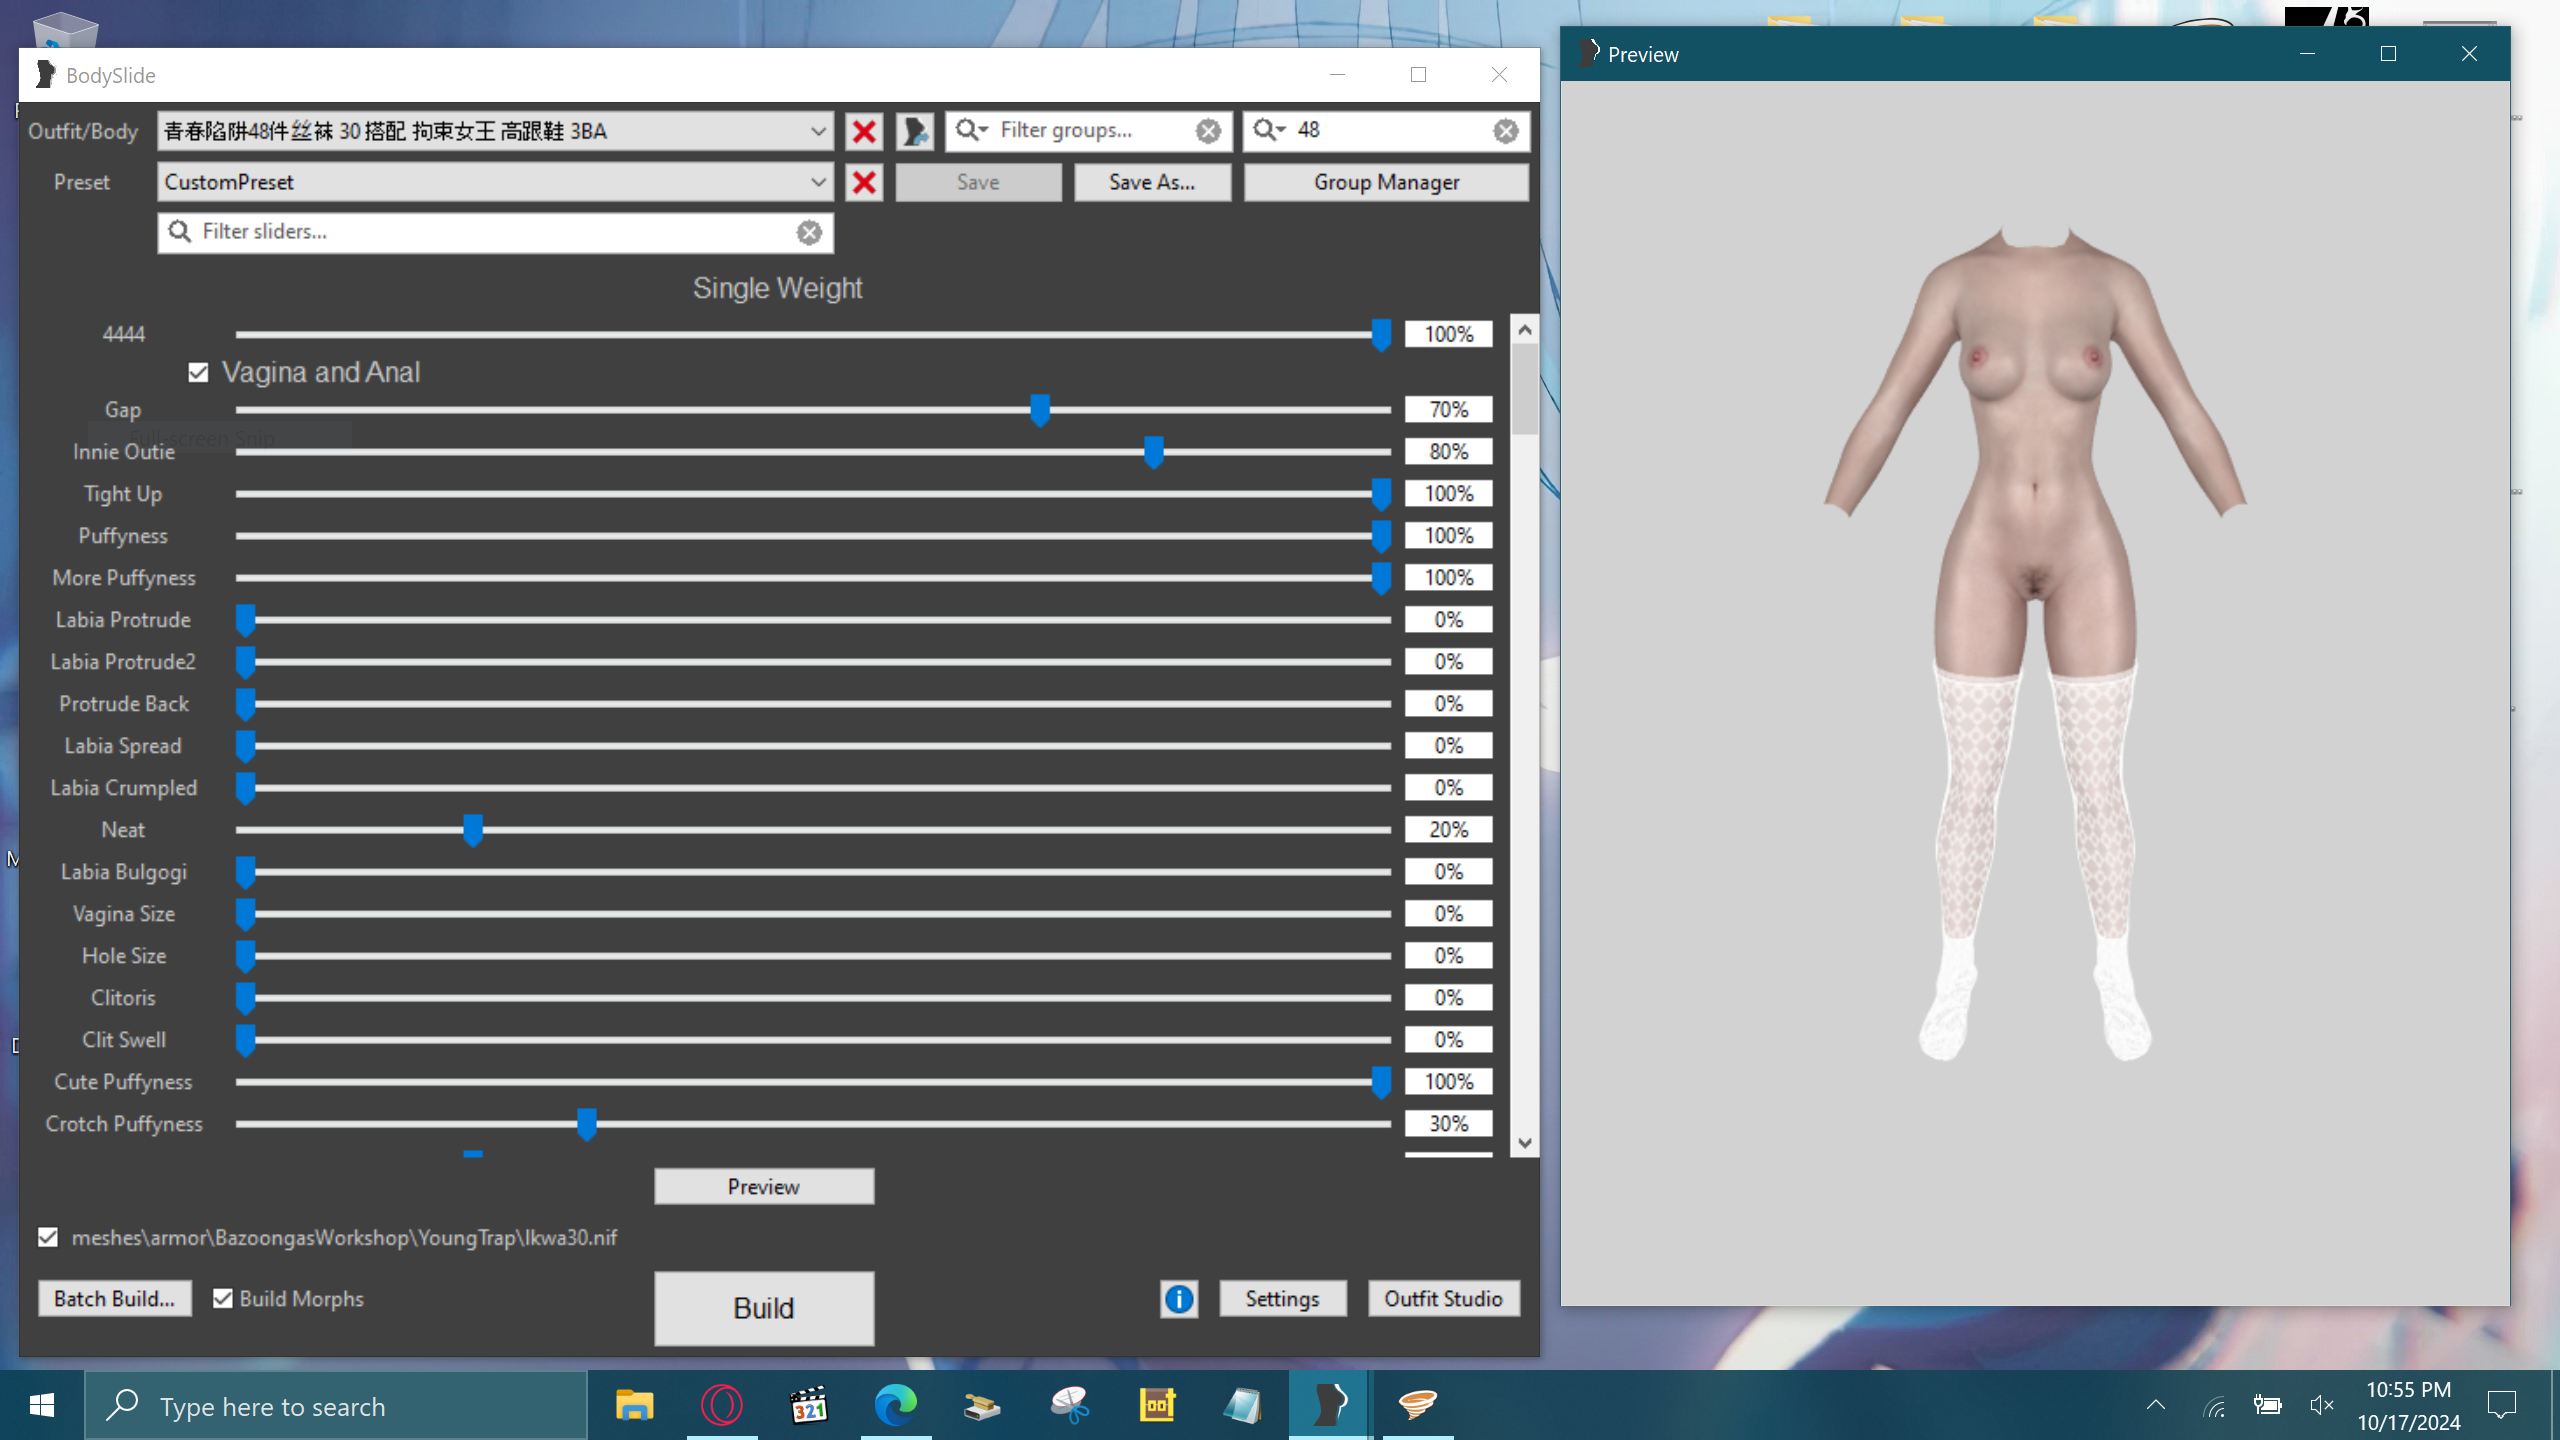The image size is (2560, 1440).
Task: Click the Filter groups input field
Action: click(x=1089, y=131)
